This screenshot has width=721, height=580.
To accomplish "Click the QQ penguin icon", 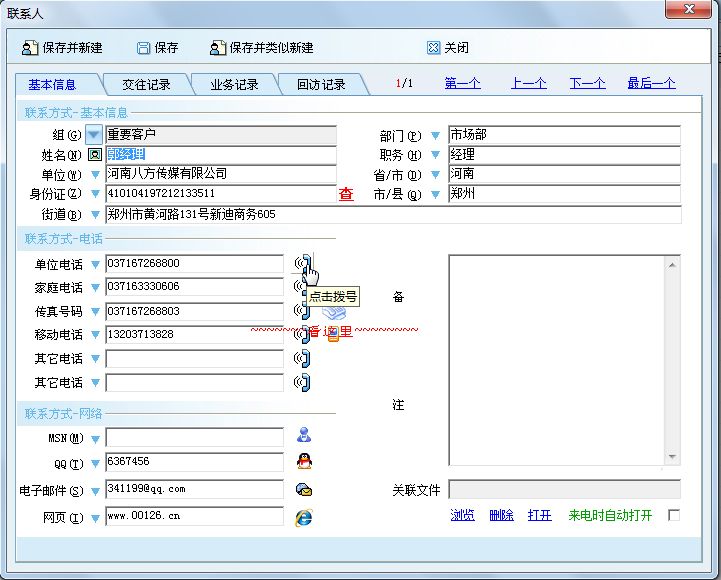I will click(x=303, y=461).
